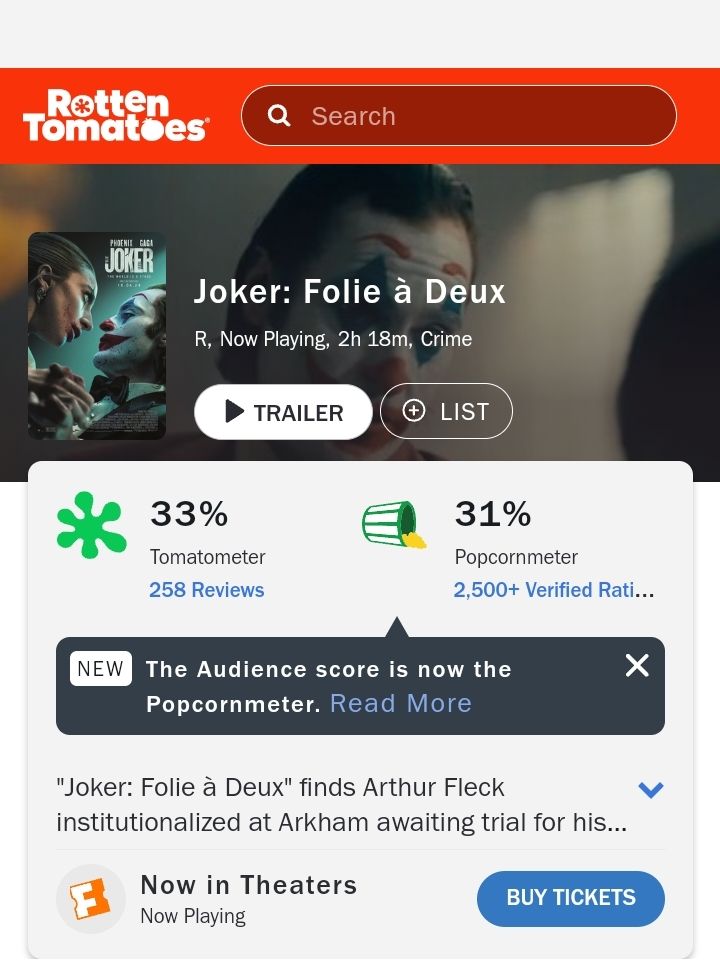Click the BUY TICKETS button
The image size is (720, 960).
571,898
